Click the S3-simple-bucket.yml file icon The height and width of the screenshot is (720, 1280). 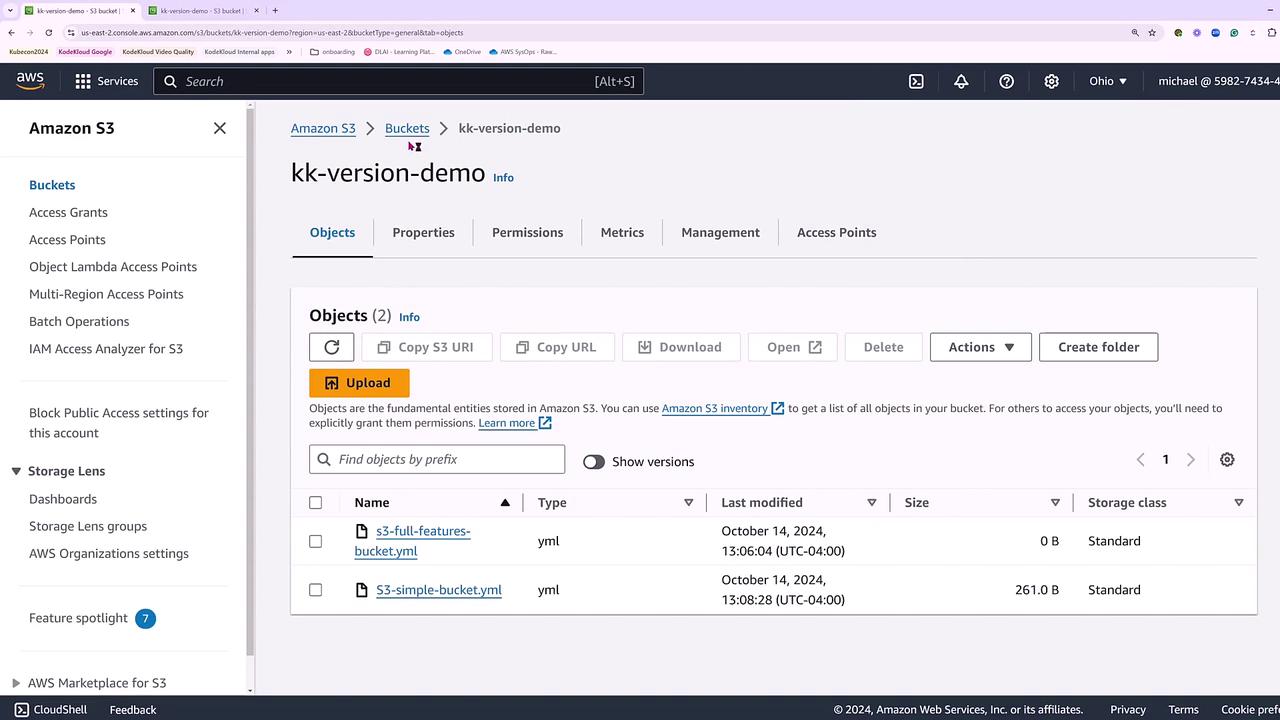click(x=362, y=590)
